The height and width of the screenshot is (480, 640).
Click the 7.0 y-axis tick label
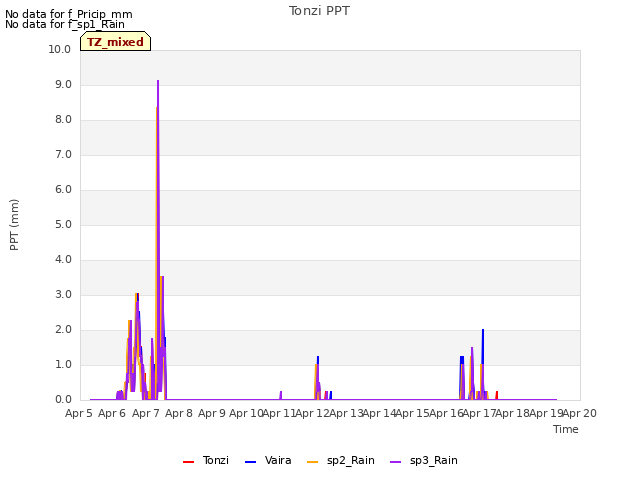63,155
